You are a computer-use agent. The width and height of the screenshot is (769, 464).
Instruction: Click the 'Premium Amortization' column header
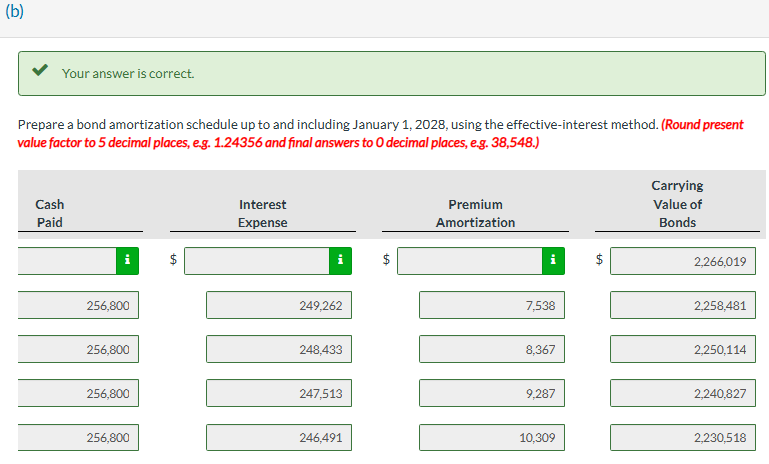[475, 213]
